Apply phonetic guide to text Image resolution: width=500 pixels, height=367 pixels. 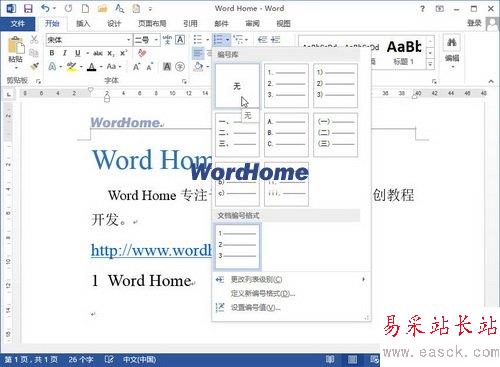[167, 40]
